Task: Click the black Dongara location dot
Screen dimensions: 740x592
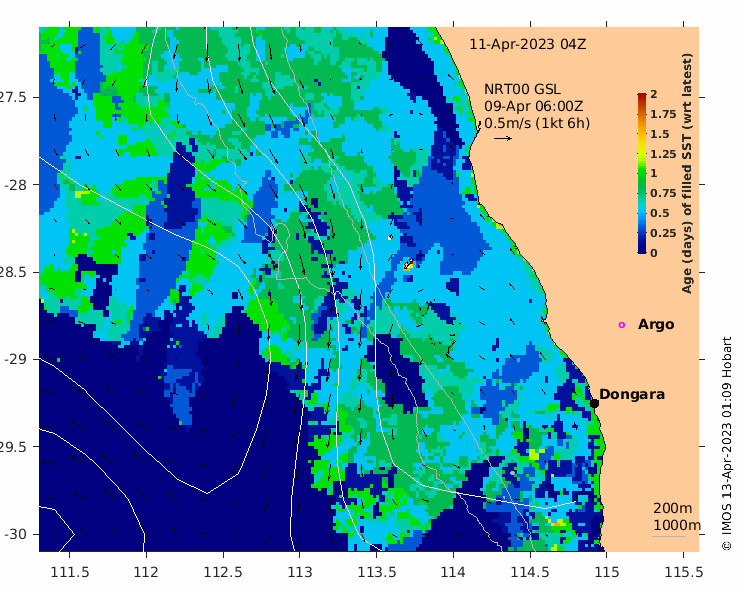Action: click(594, 403)
